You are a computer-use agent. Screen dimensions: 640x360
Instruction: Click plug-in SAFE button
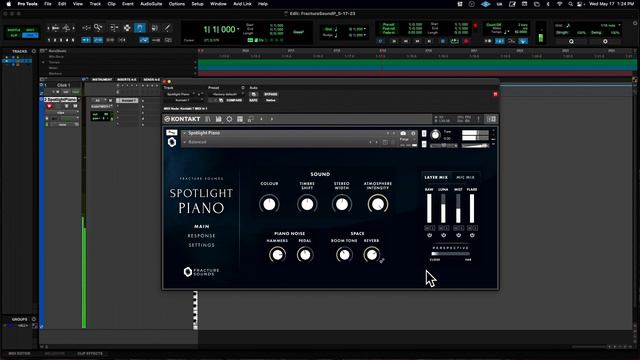point(253,100)
